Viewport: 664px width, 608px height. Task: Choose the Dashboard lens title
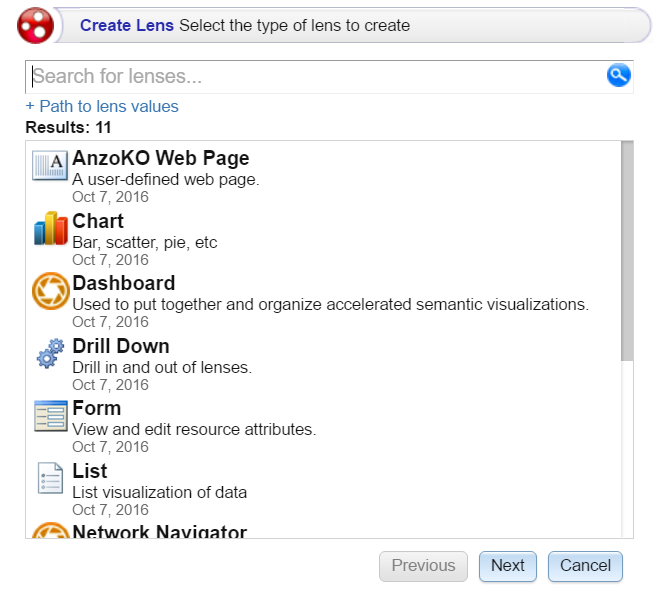click(x=124, y=283)
